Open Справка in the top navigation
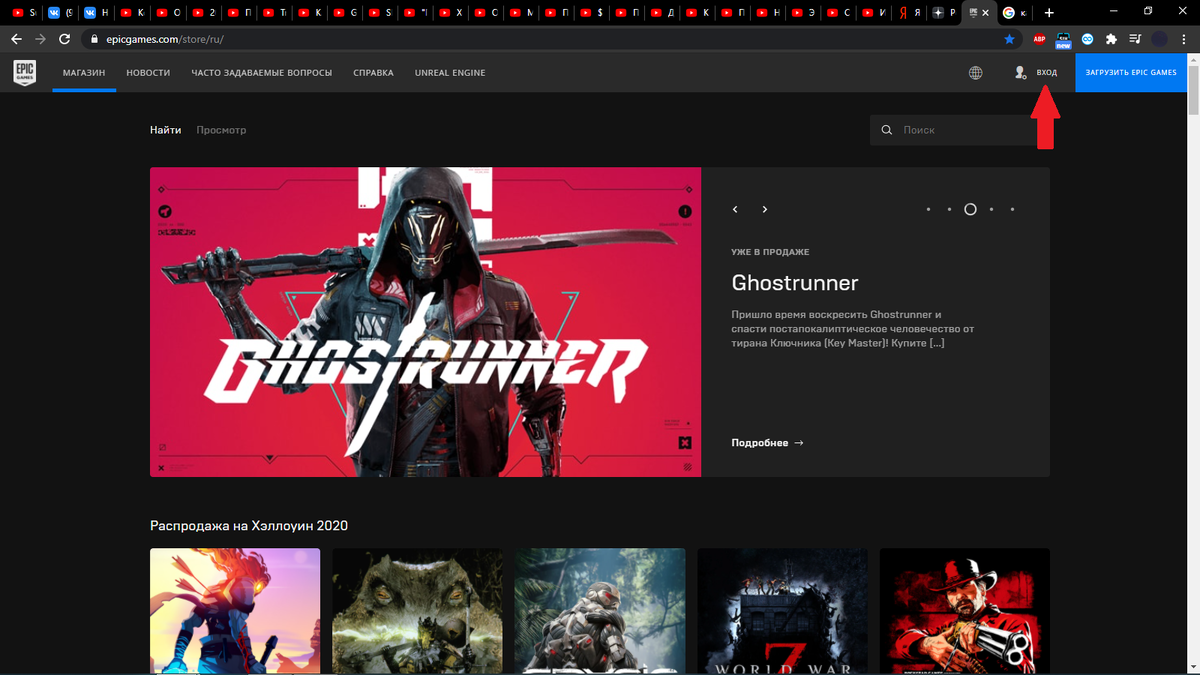The height and width of the screenshot is (675, 1200). coord(374,73)
